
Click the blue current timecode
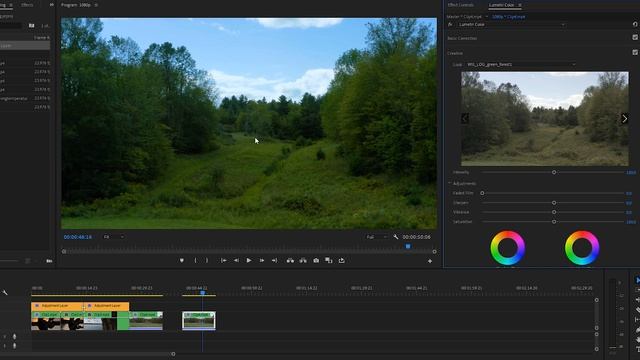point(78,237)
